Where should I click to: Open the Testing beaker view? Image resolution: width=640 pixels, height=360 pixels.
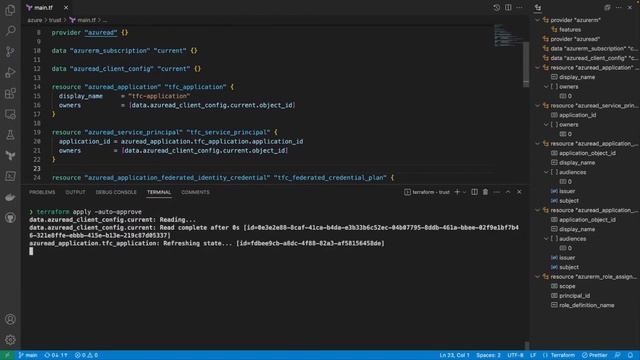(10, 135)
